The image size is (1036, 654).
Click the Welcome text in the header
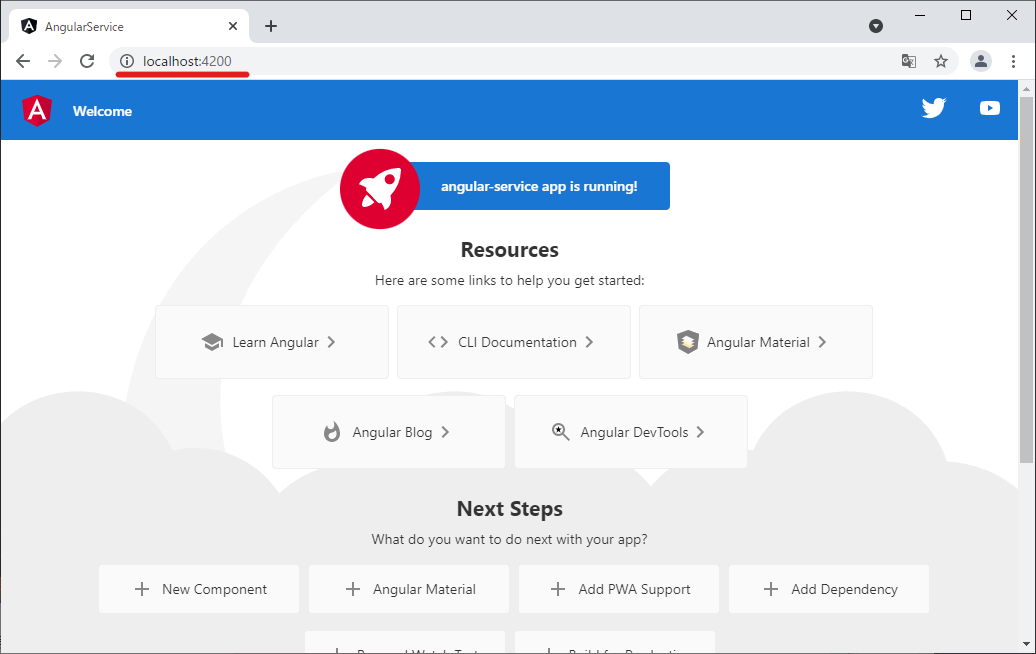pos(102,112)
